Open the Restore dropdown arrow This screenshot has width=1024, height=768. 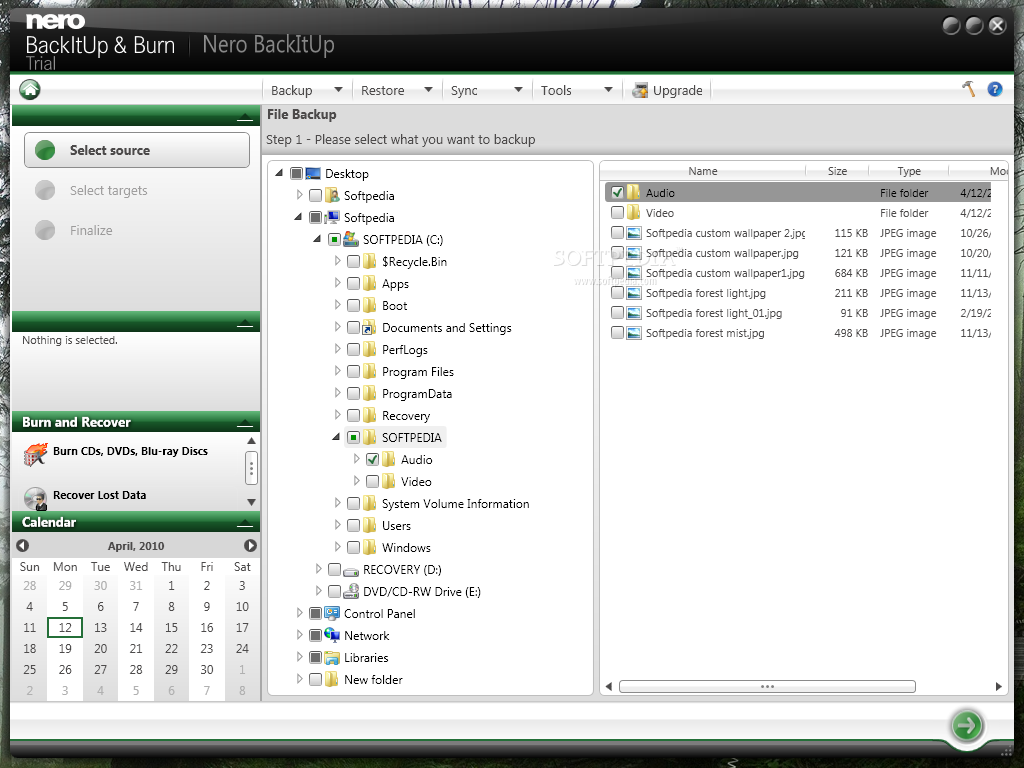[428, 89]
